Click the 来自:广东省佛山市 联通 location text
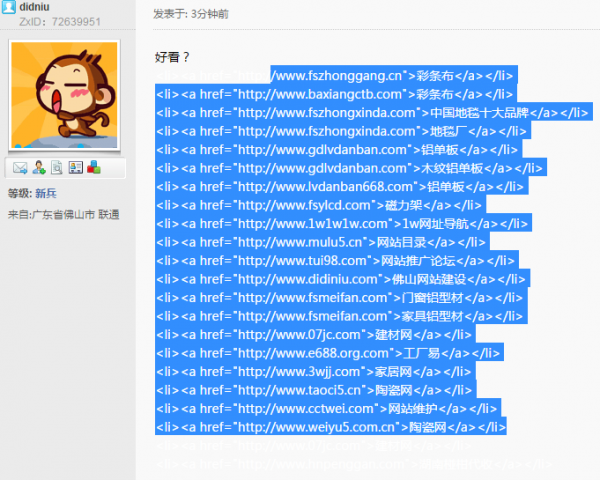Image resolution: width=600 pixels, height=480 pixels. 64,214
